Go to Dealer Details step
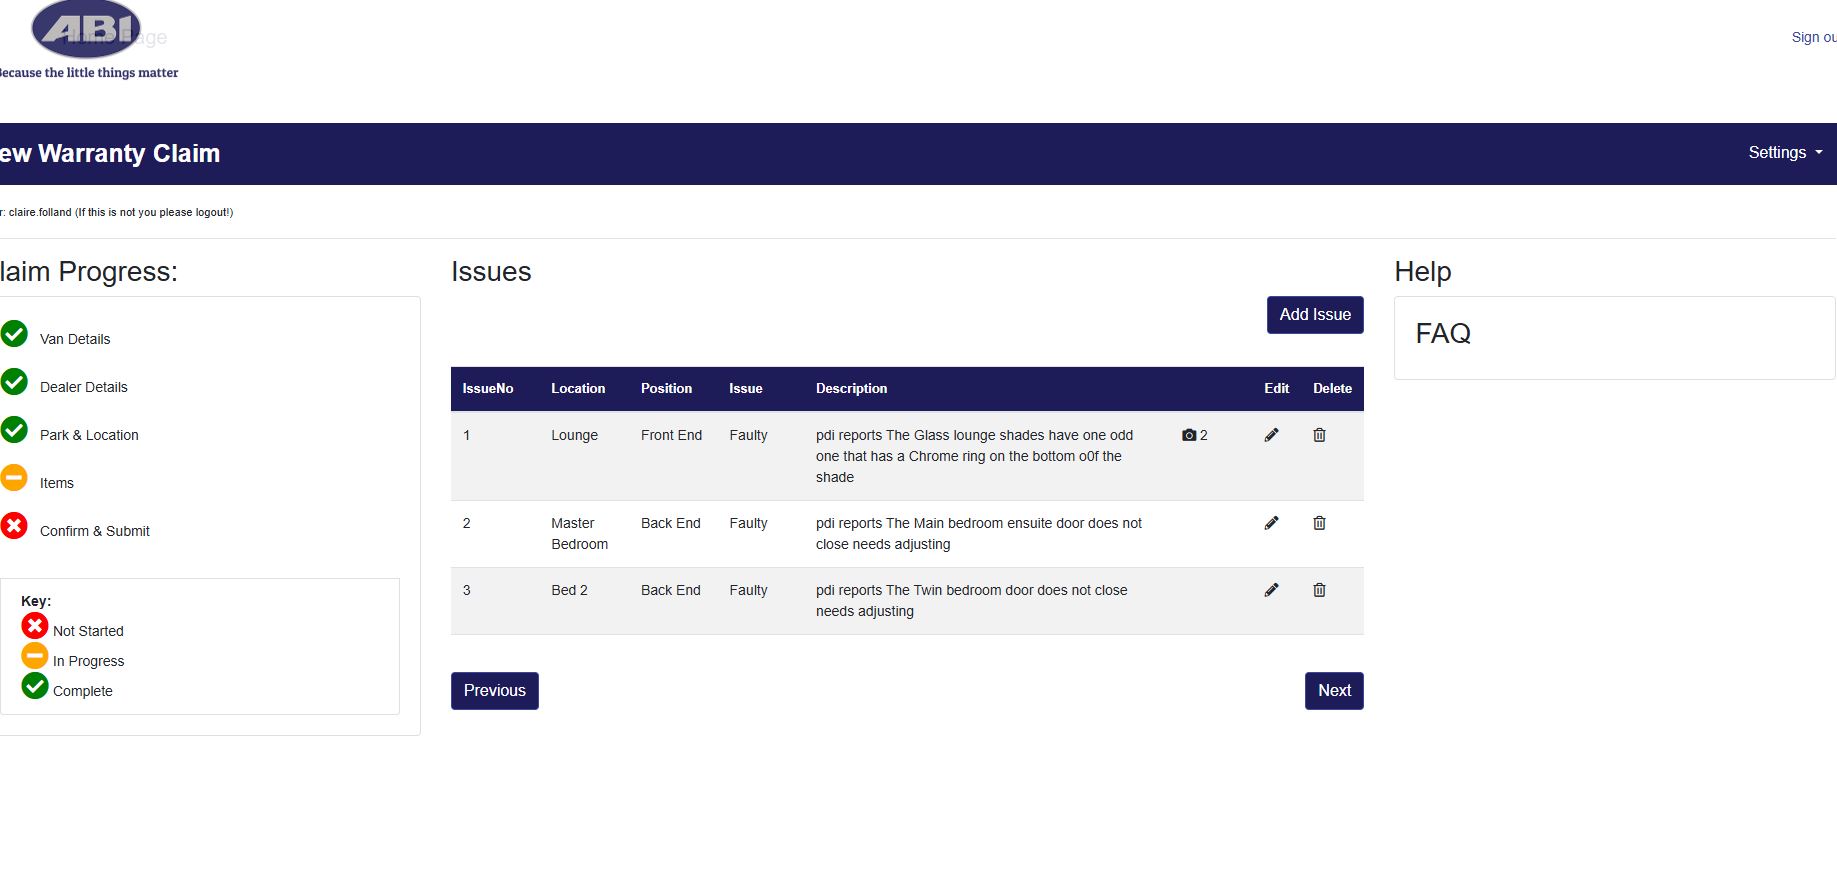The width and height of the screenshot is (1837, 894). [84, 387]
